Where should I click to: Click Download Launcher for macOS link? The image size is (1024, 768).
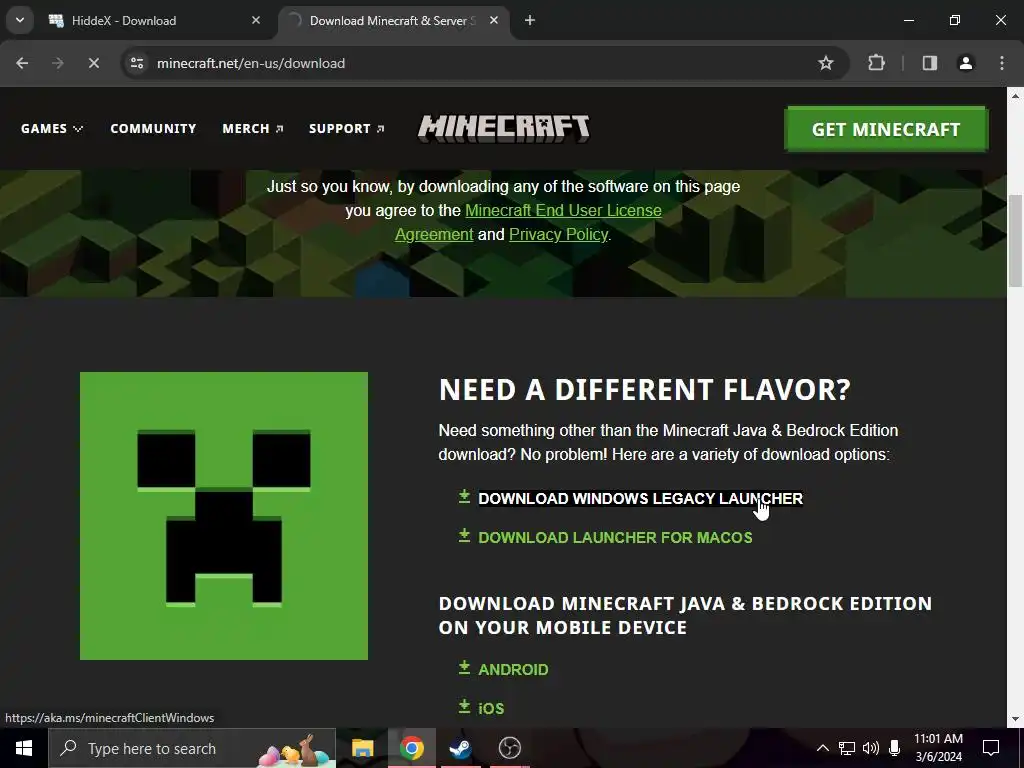(x=615, y=537)
